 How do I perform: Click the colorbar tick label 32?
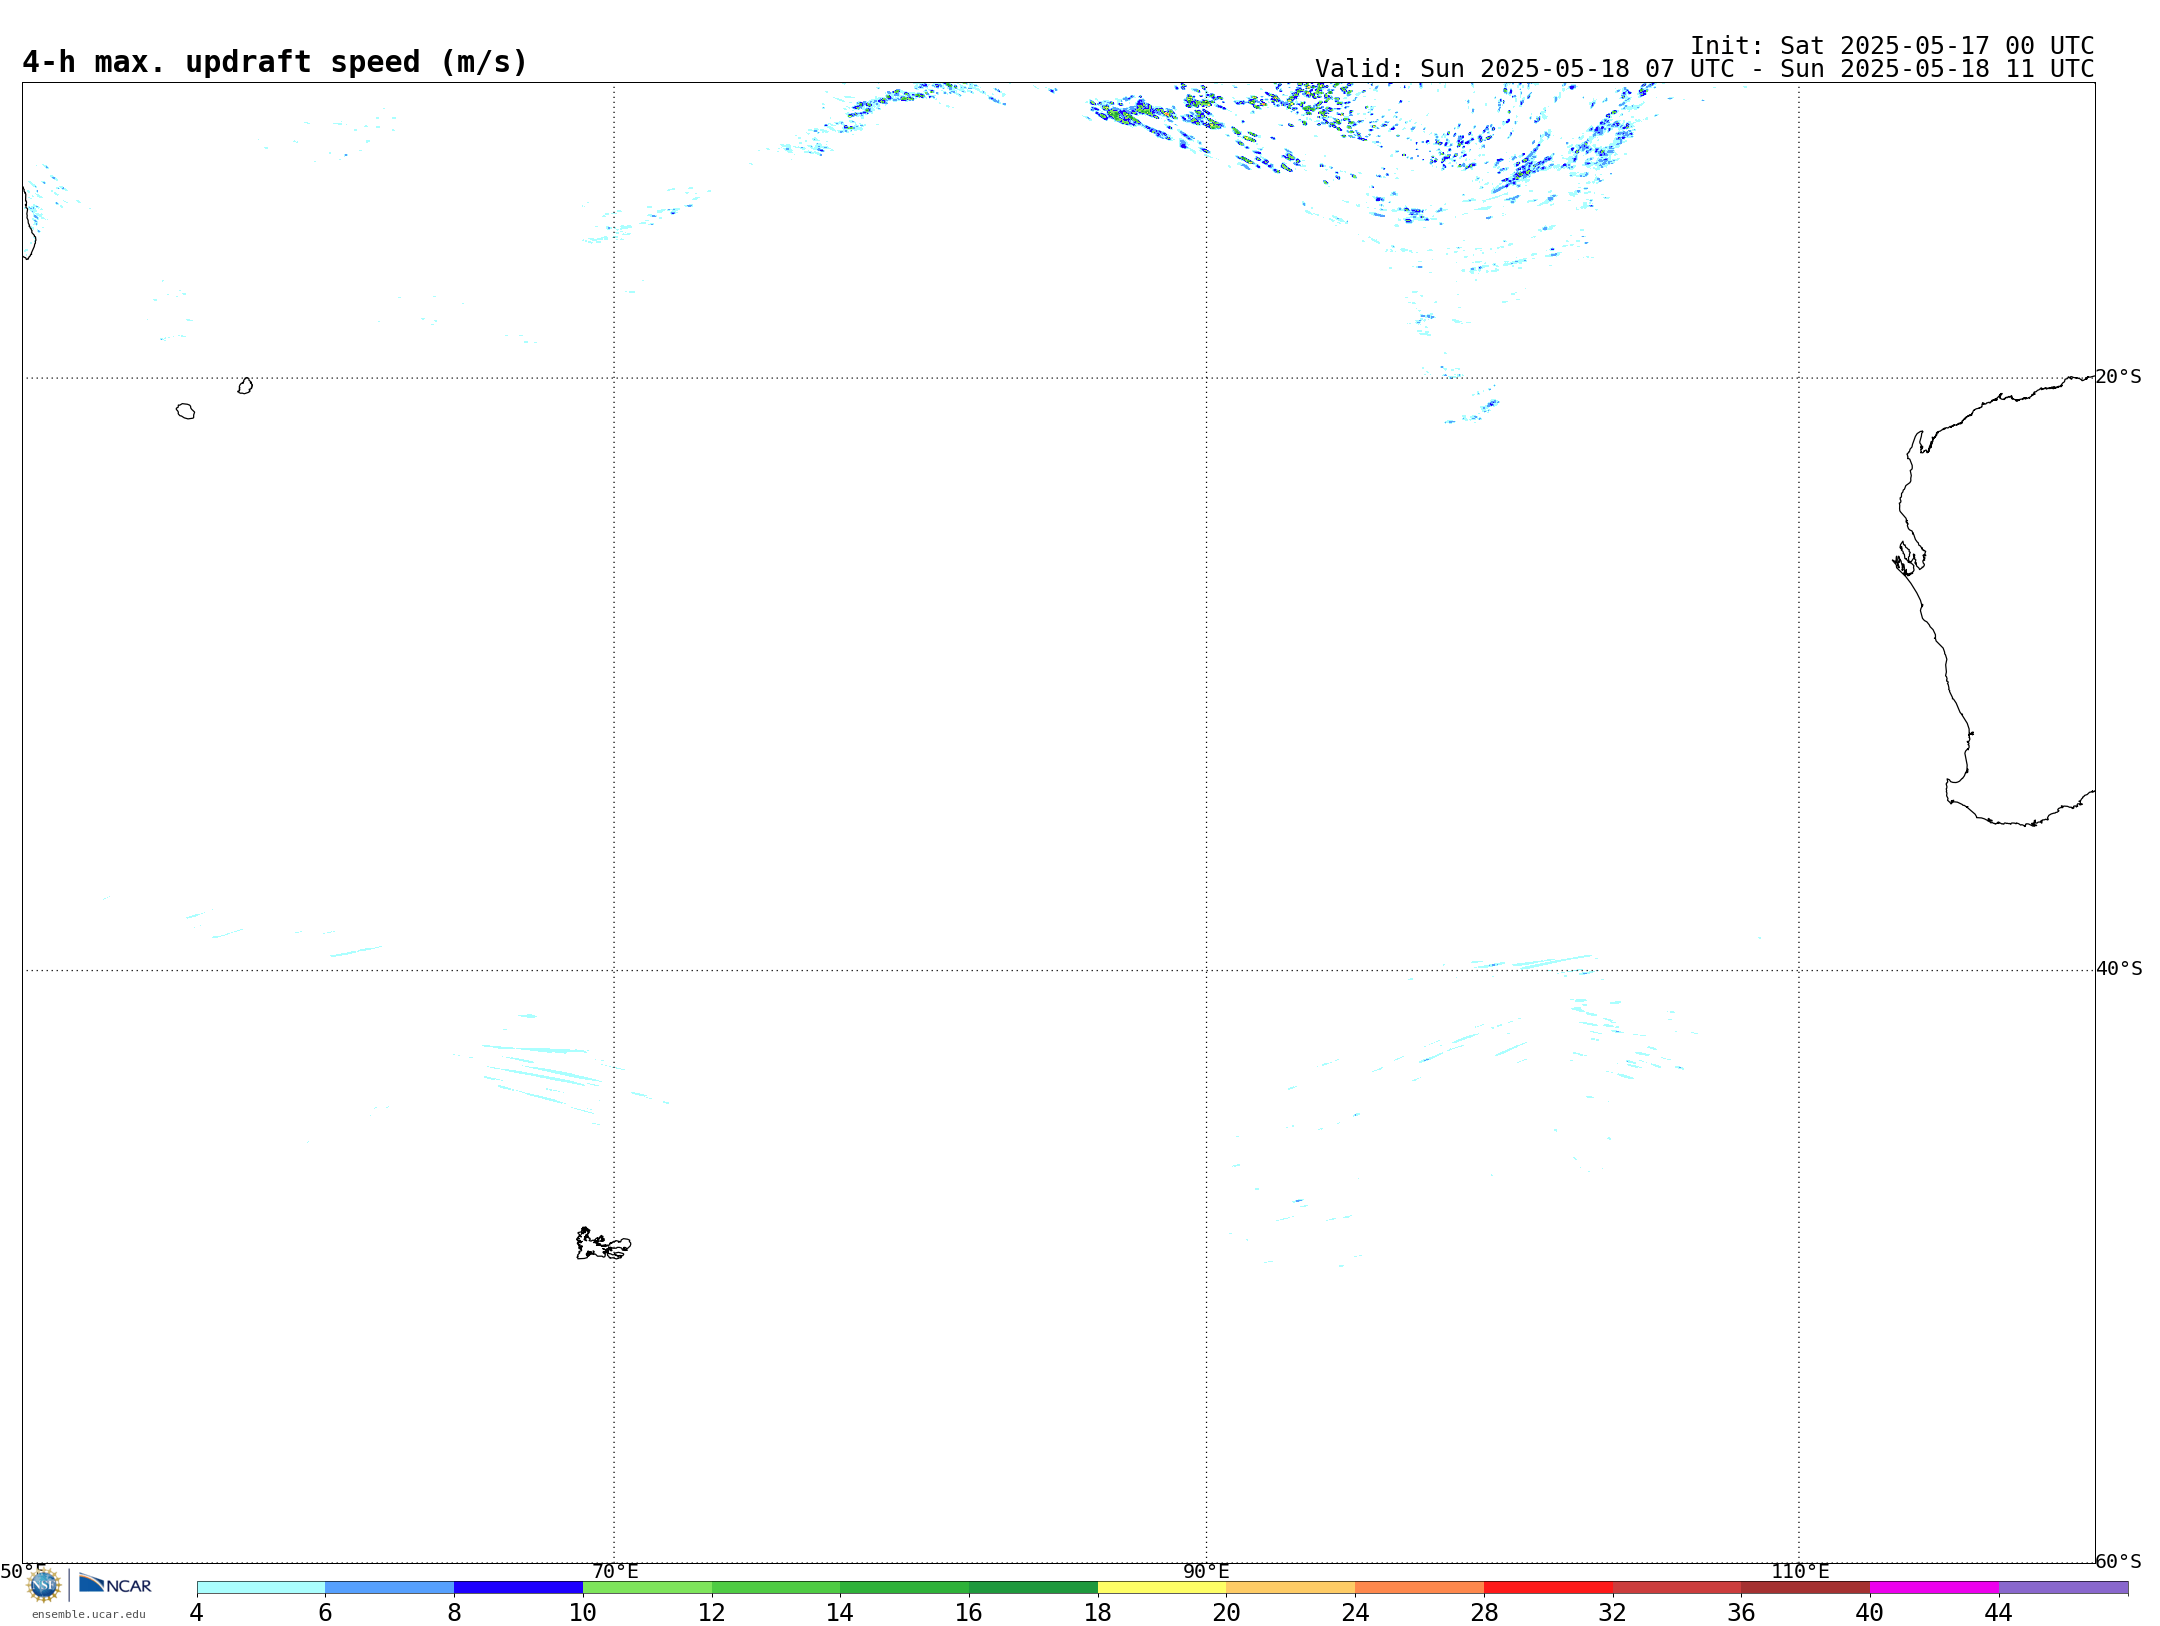coord(1613,1612)
